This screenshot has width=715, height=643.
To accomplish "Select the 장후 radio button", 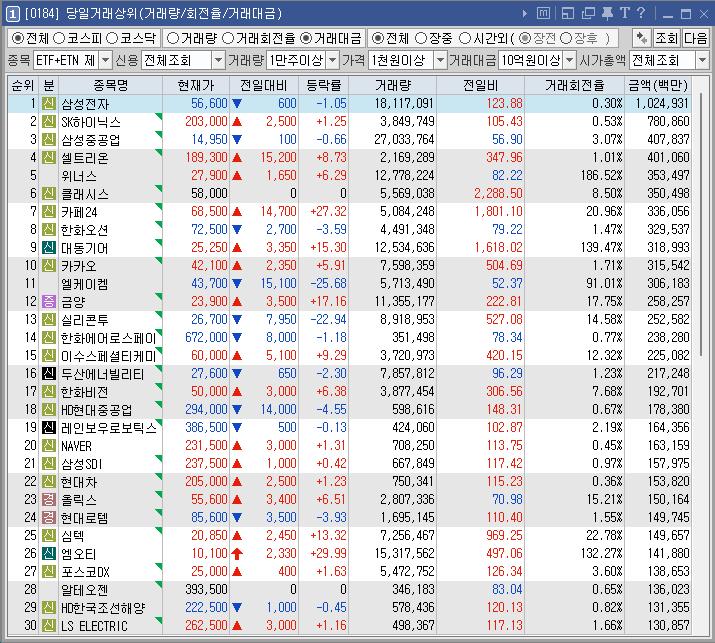I will pyautogui.click(x=565, y=38).
